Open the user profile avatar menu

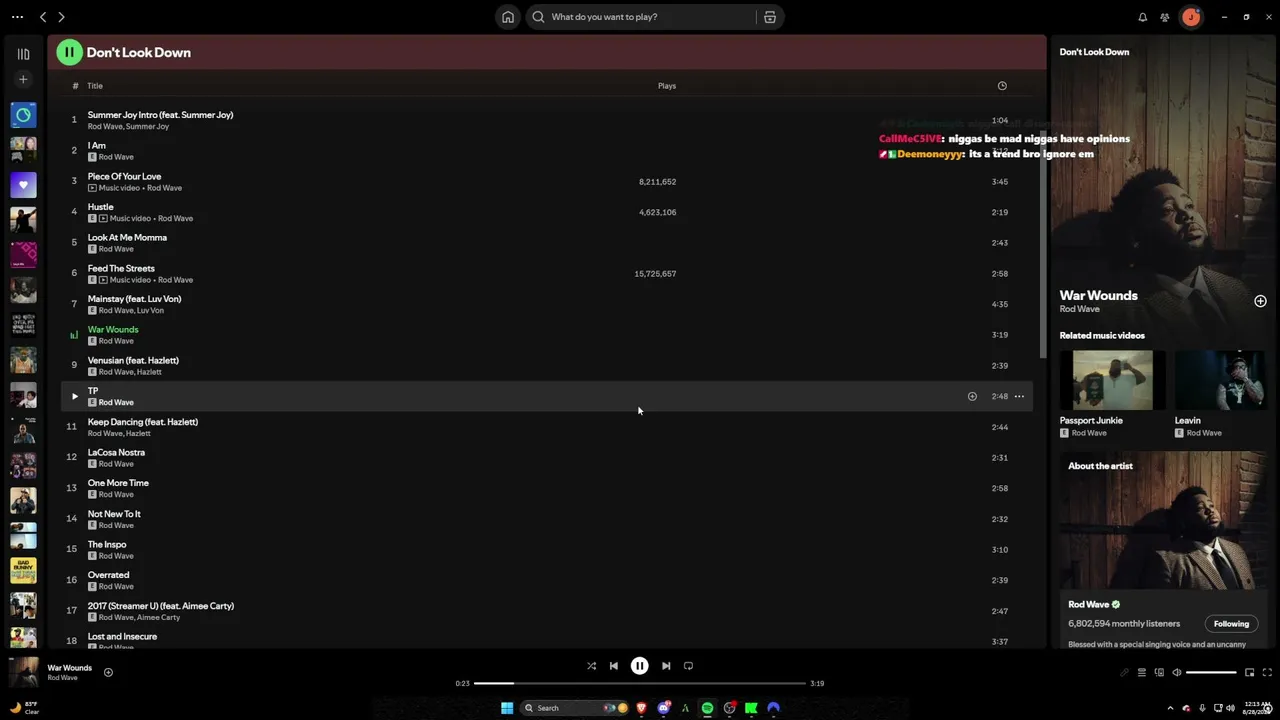pyautogui.click(x=1191, y=17)
